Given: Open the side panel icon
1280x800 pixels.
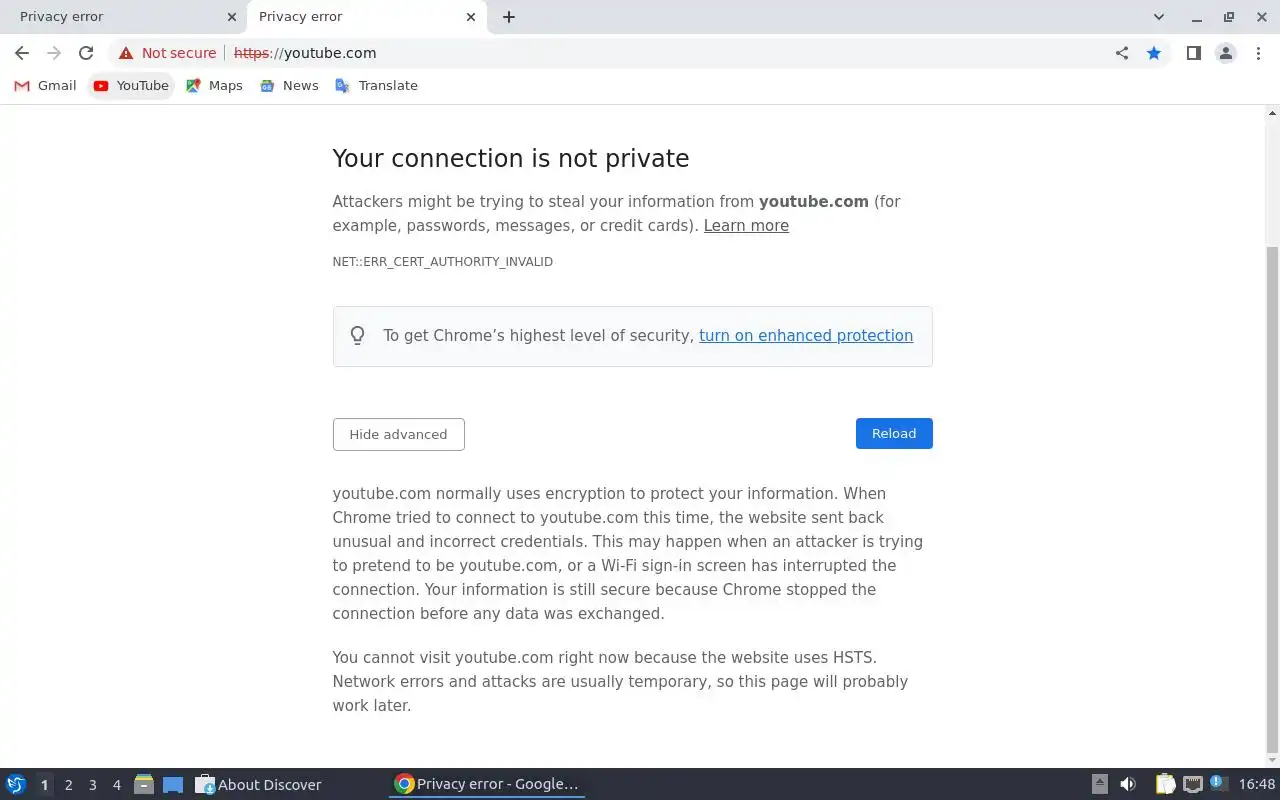Looking at the screenshot, I should point(1193,53).
